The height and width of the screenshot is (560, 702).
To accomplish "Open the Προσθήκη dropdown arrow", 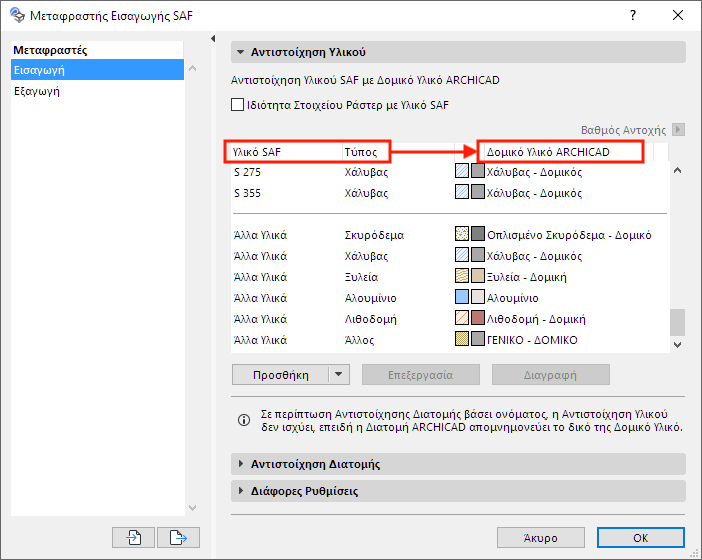I will click(339, 374).
